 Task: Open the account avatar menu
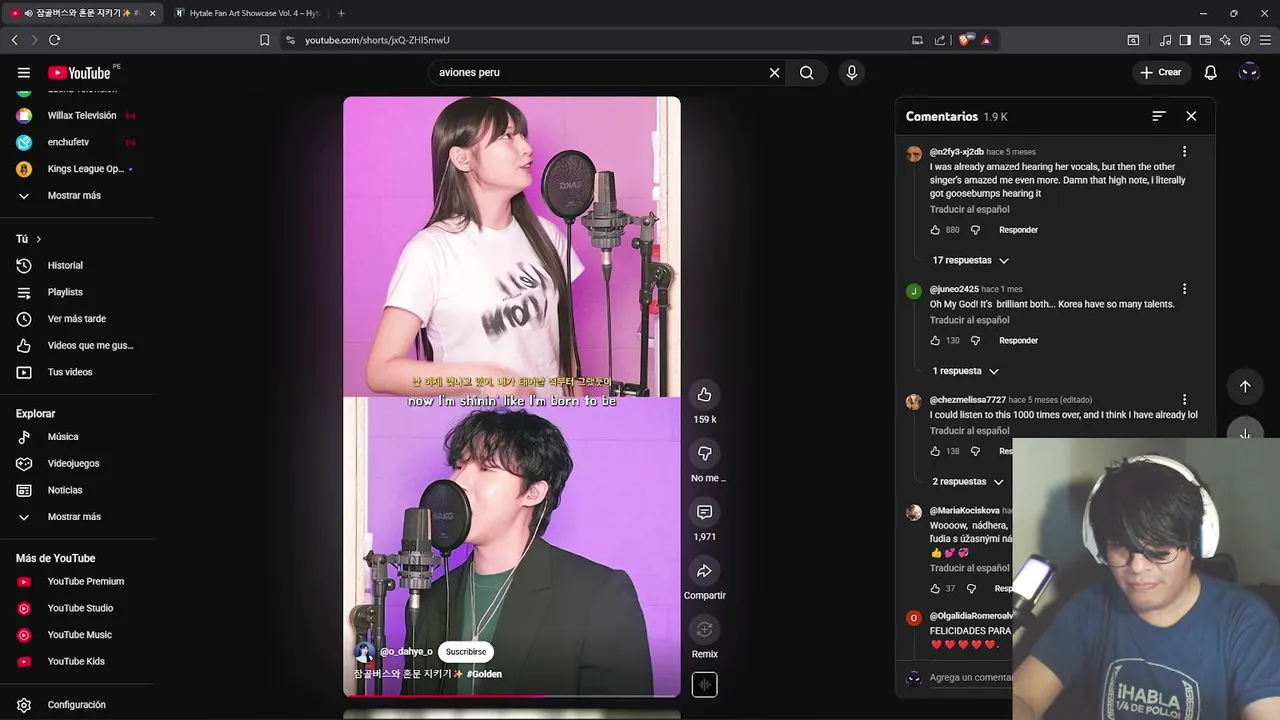point(1249,72)
